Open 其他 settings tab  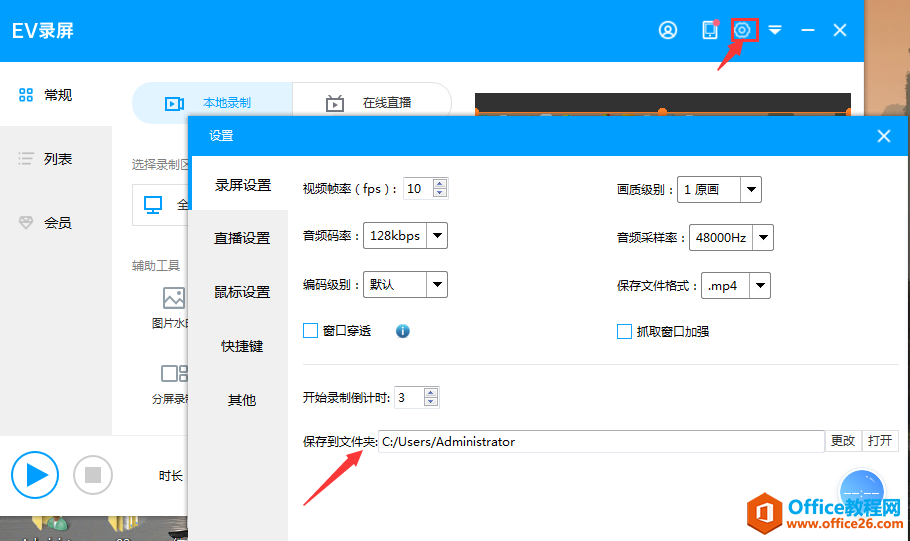point(243,400)
